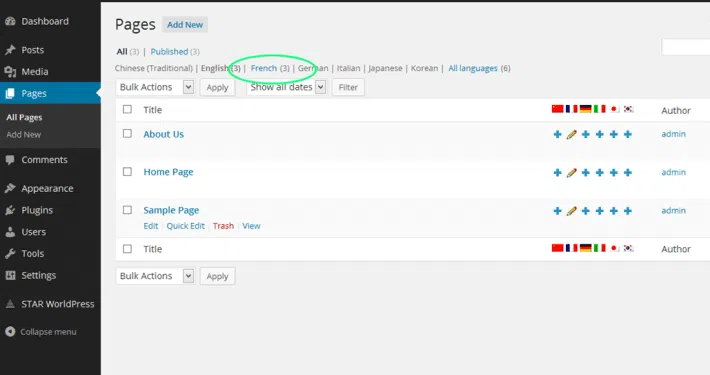Add Italian translation for Home Page
The height and width of the screenshot is (375, 710).
pos(600,173)
